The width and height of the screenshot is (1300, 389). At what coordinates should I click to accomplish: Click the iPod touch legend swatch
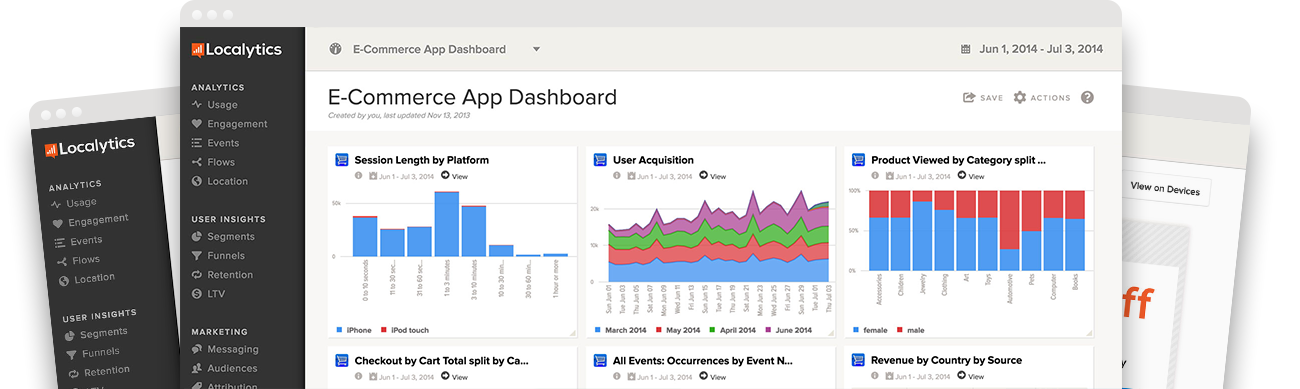(x=384, y=329)
